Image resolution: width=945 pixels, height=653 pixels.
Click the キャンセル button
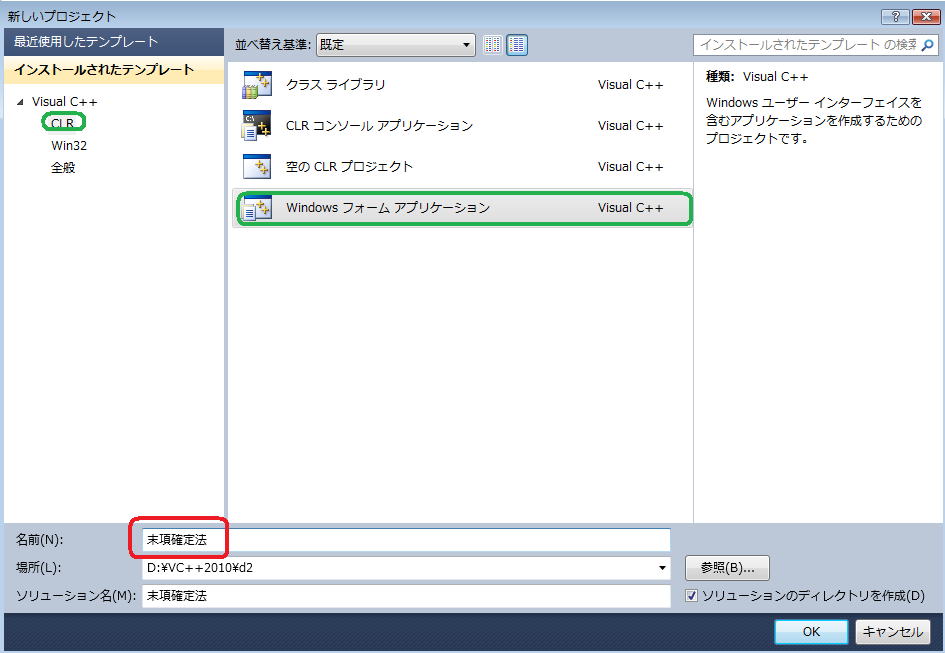[893, 631]
